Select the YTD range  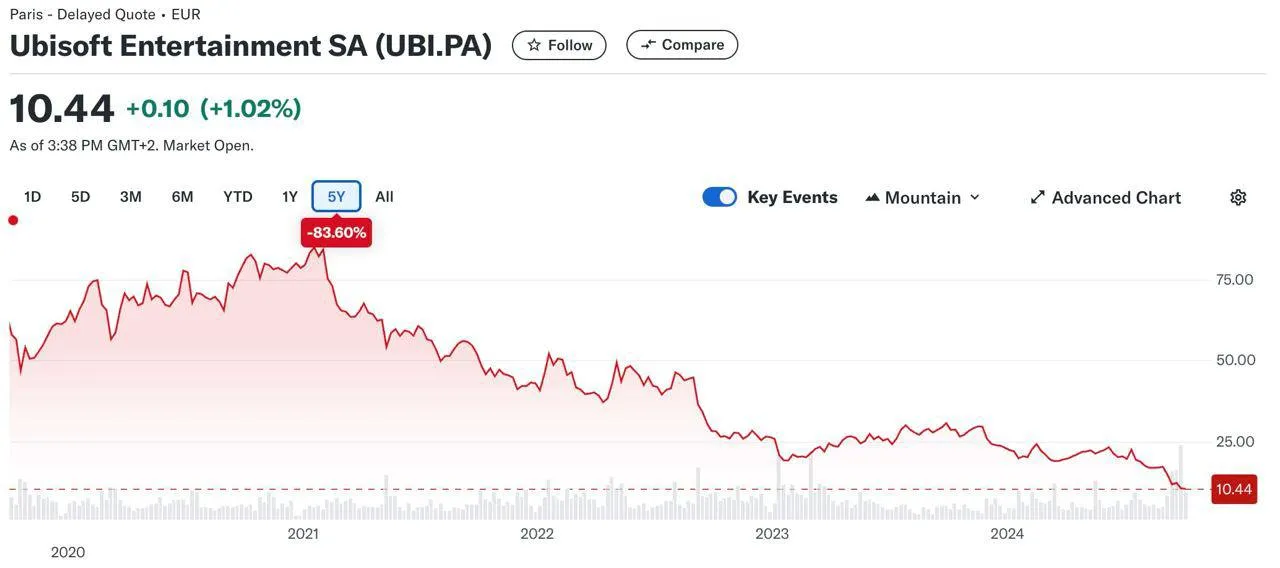point(238,197)
